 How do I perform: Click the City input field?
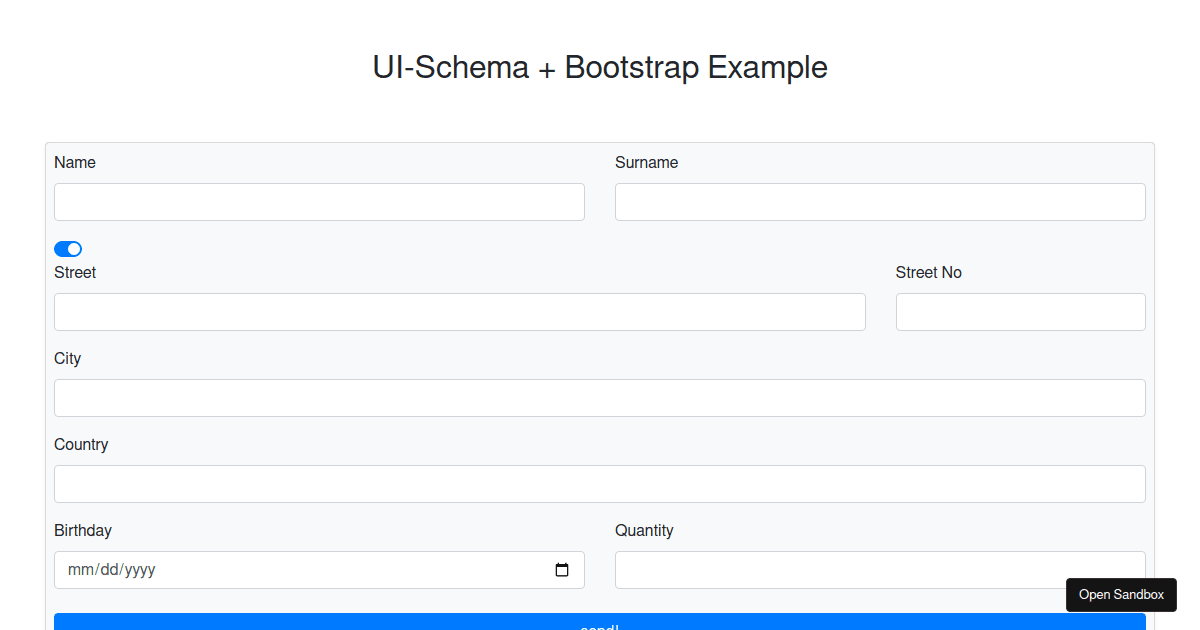click(600, 397)
